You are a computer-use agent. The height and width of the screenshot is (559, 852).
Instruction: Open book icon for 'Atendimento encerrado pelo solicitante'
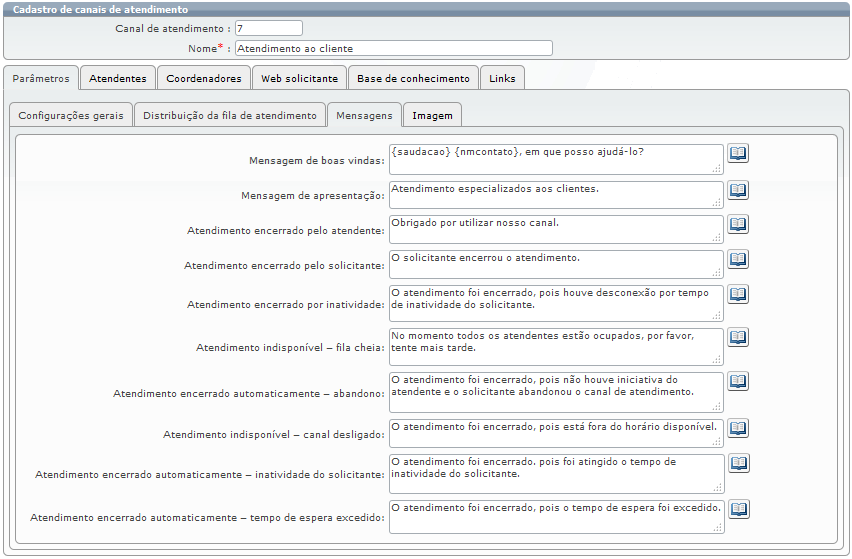tap(738, 259)
